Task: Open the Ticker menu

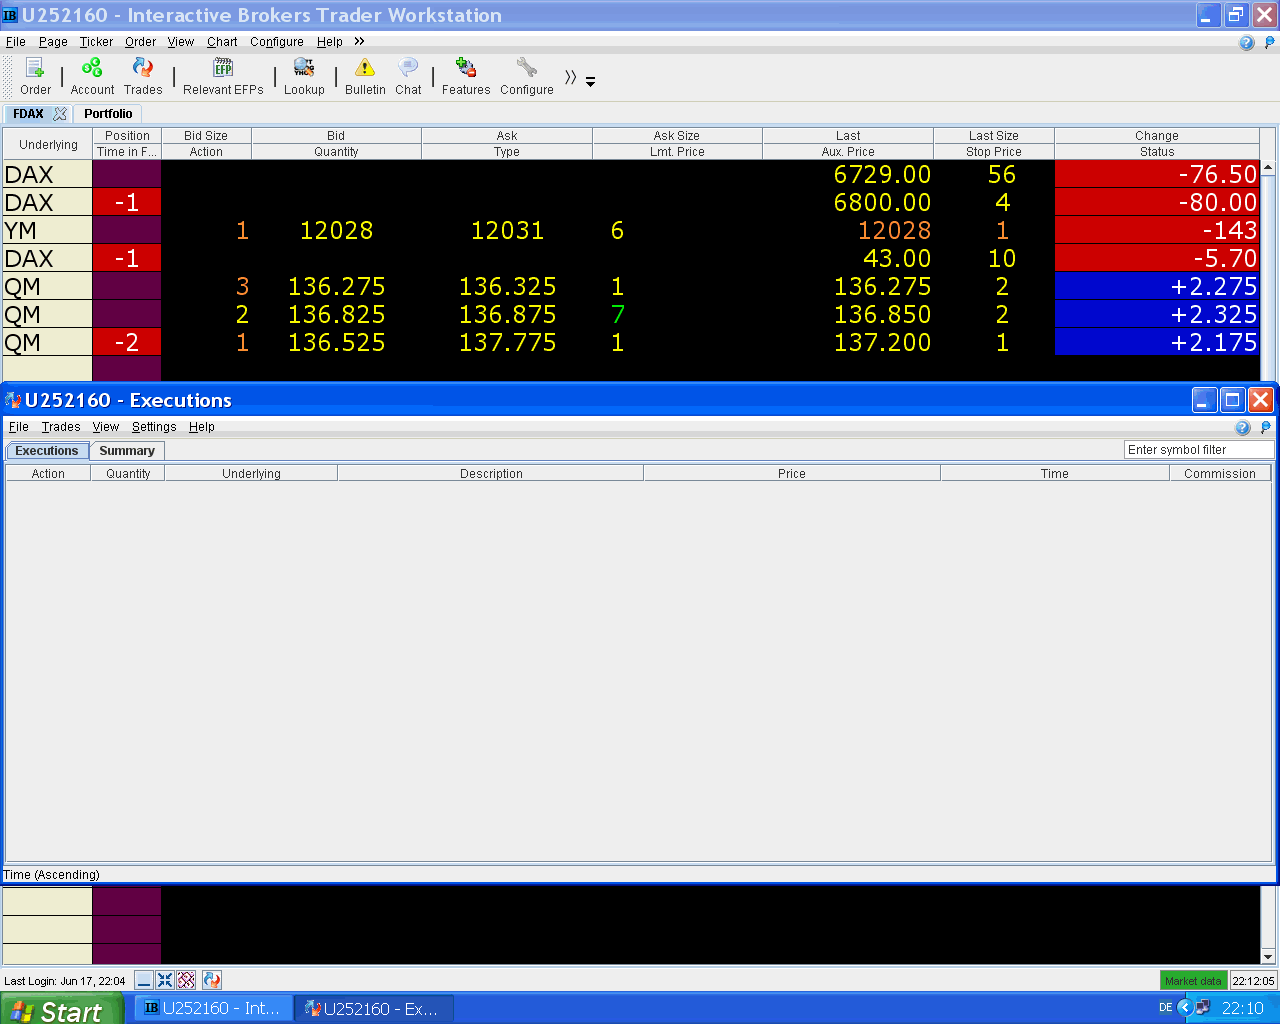Action: (96, 42)
